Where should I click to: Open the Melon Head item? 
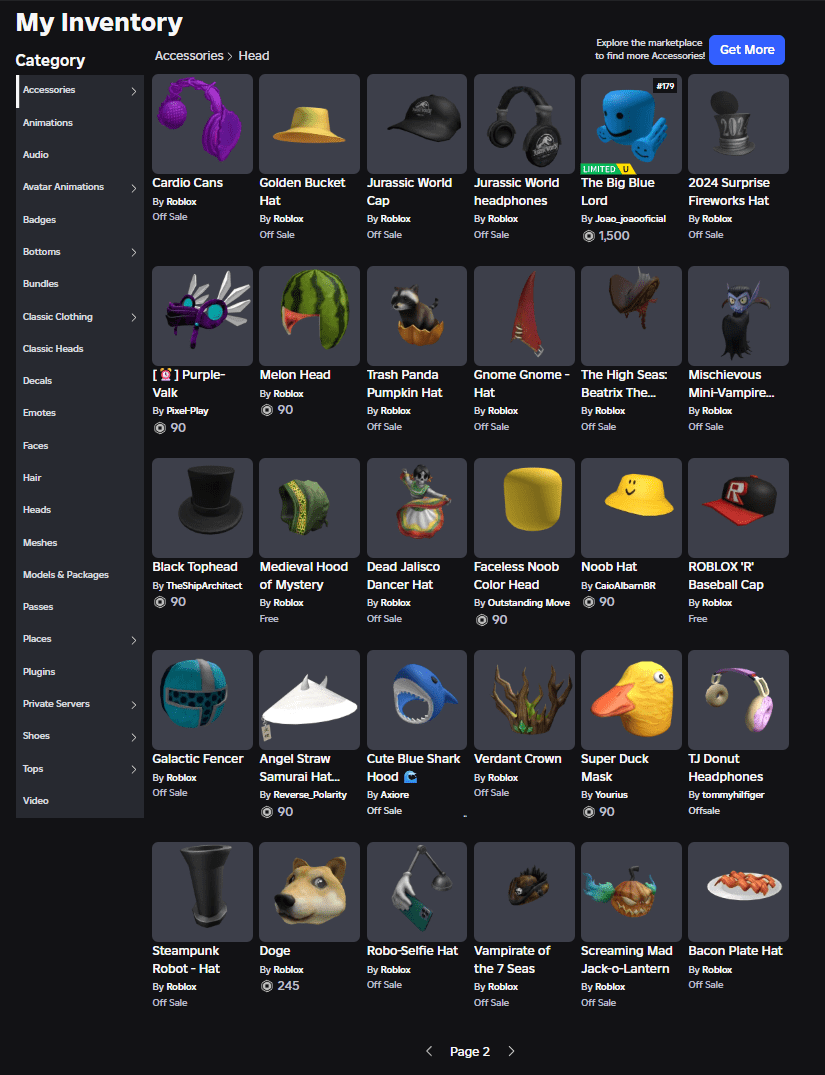point(309,315)
